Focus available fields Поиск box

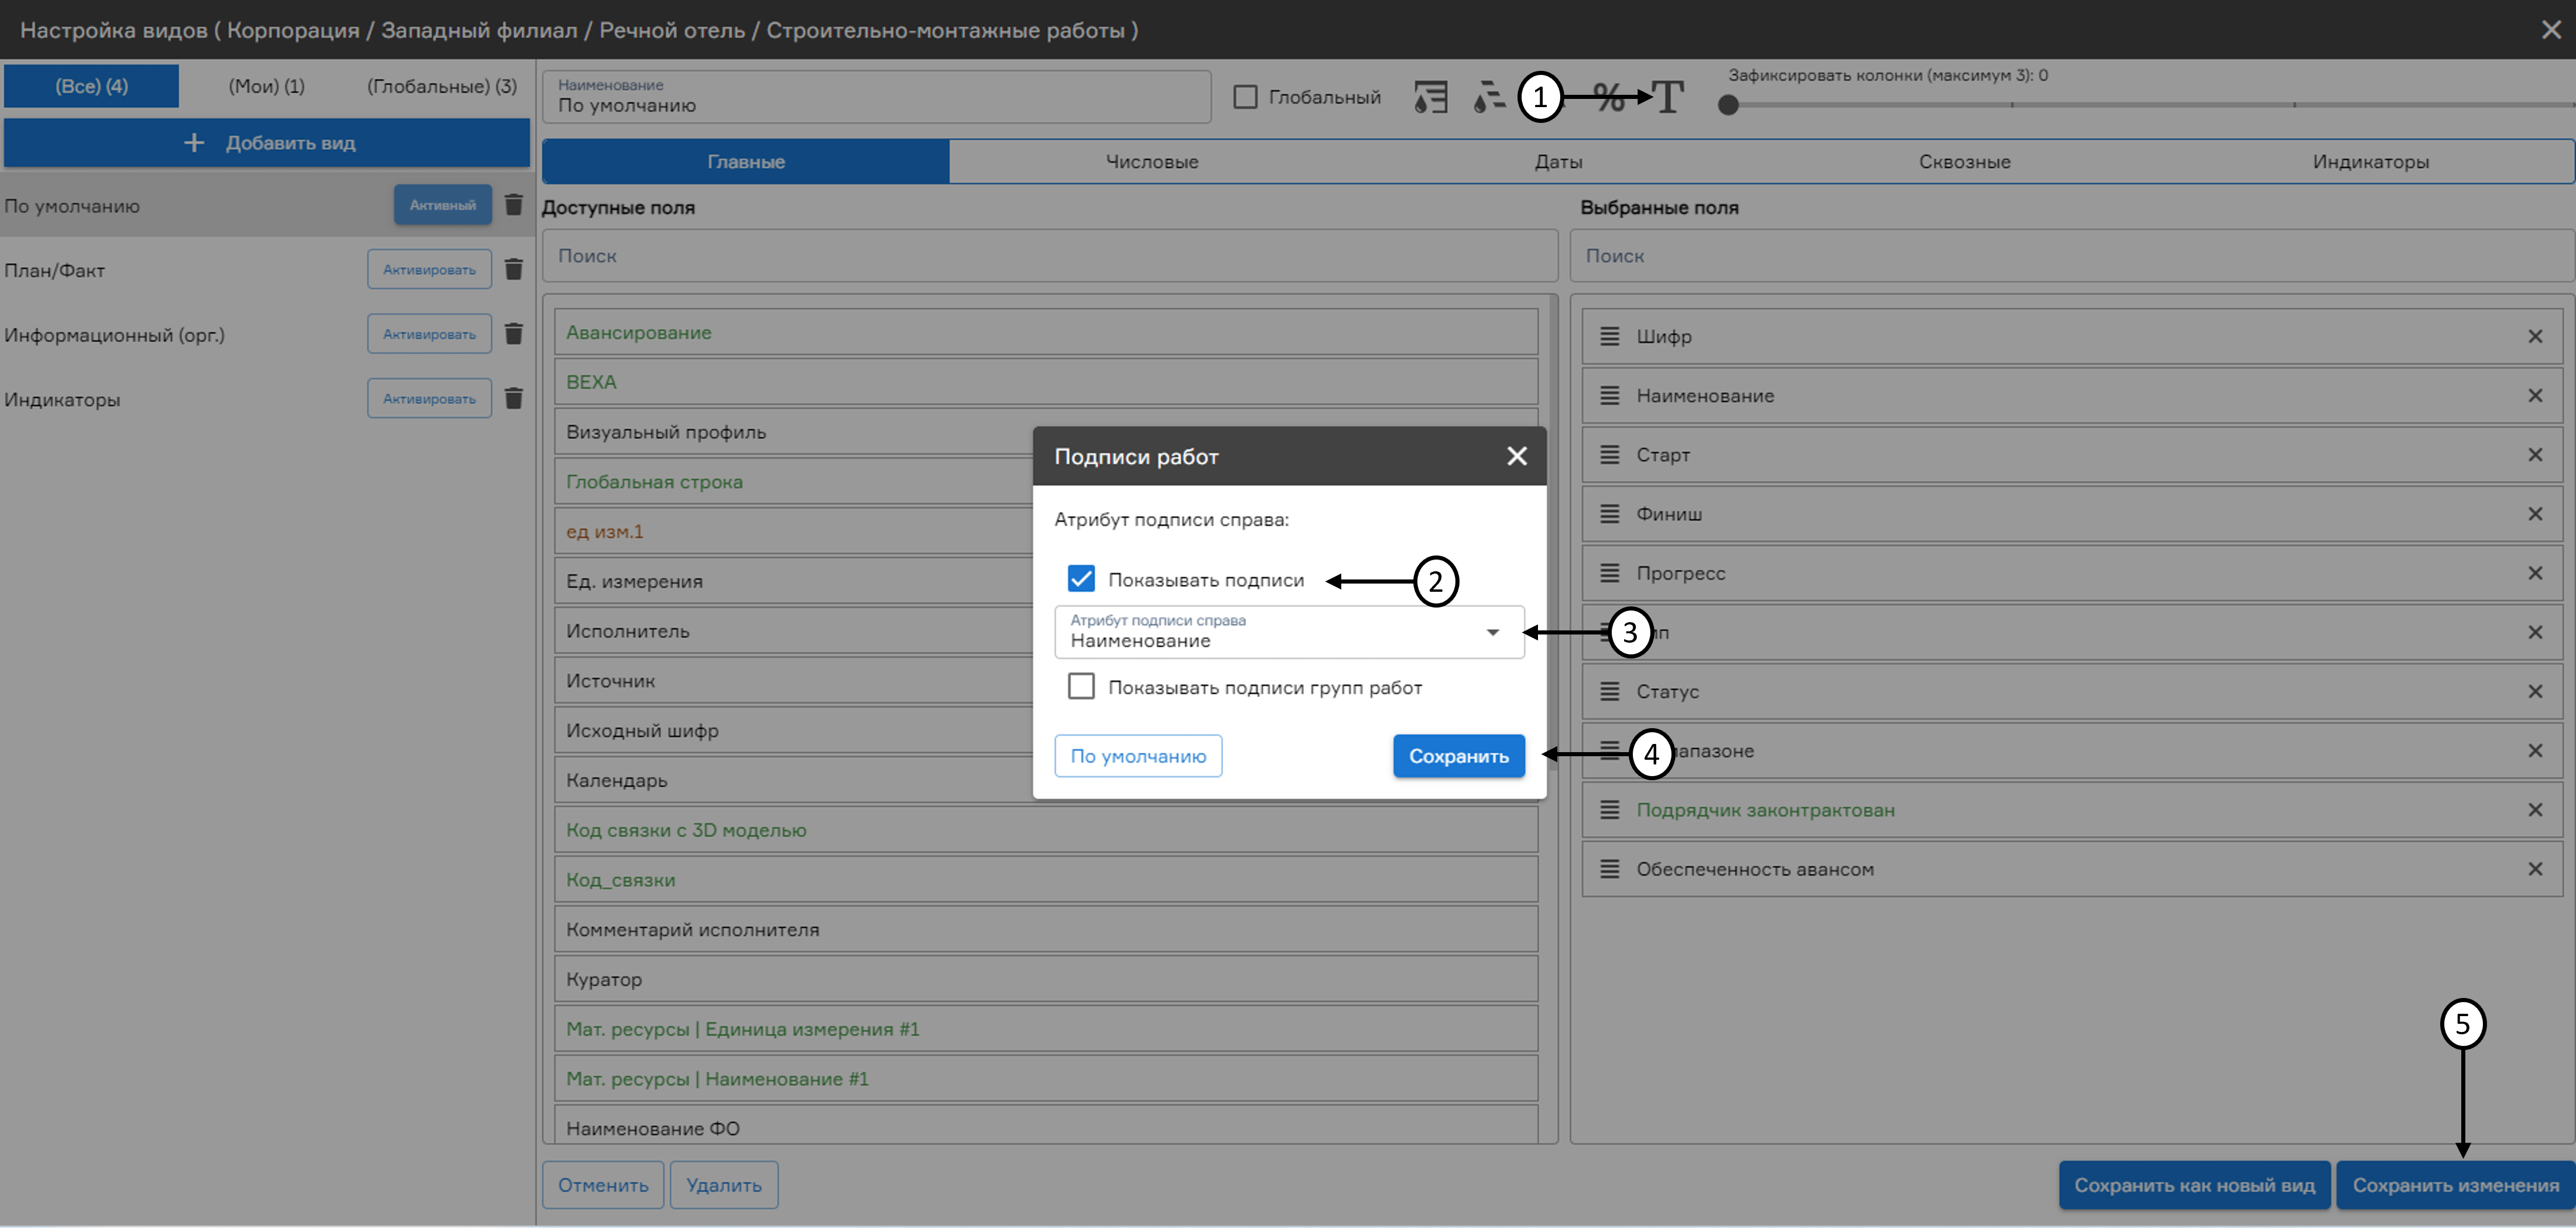1050,256
